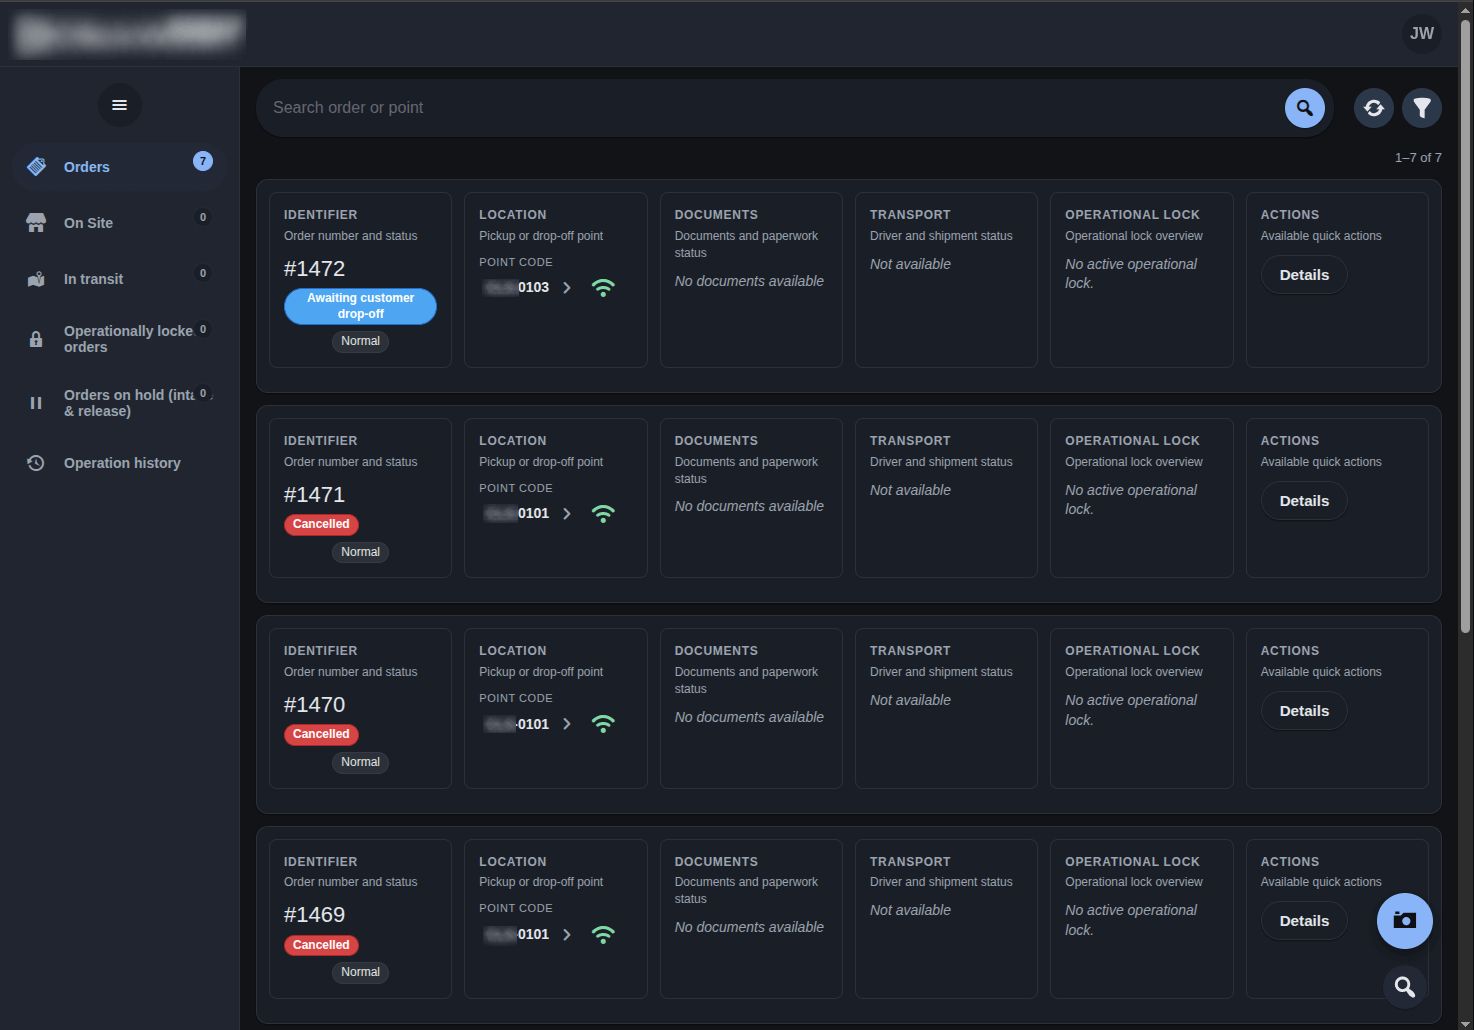Click the wifi signal icon for order #1470

[603, 724]
